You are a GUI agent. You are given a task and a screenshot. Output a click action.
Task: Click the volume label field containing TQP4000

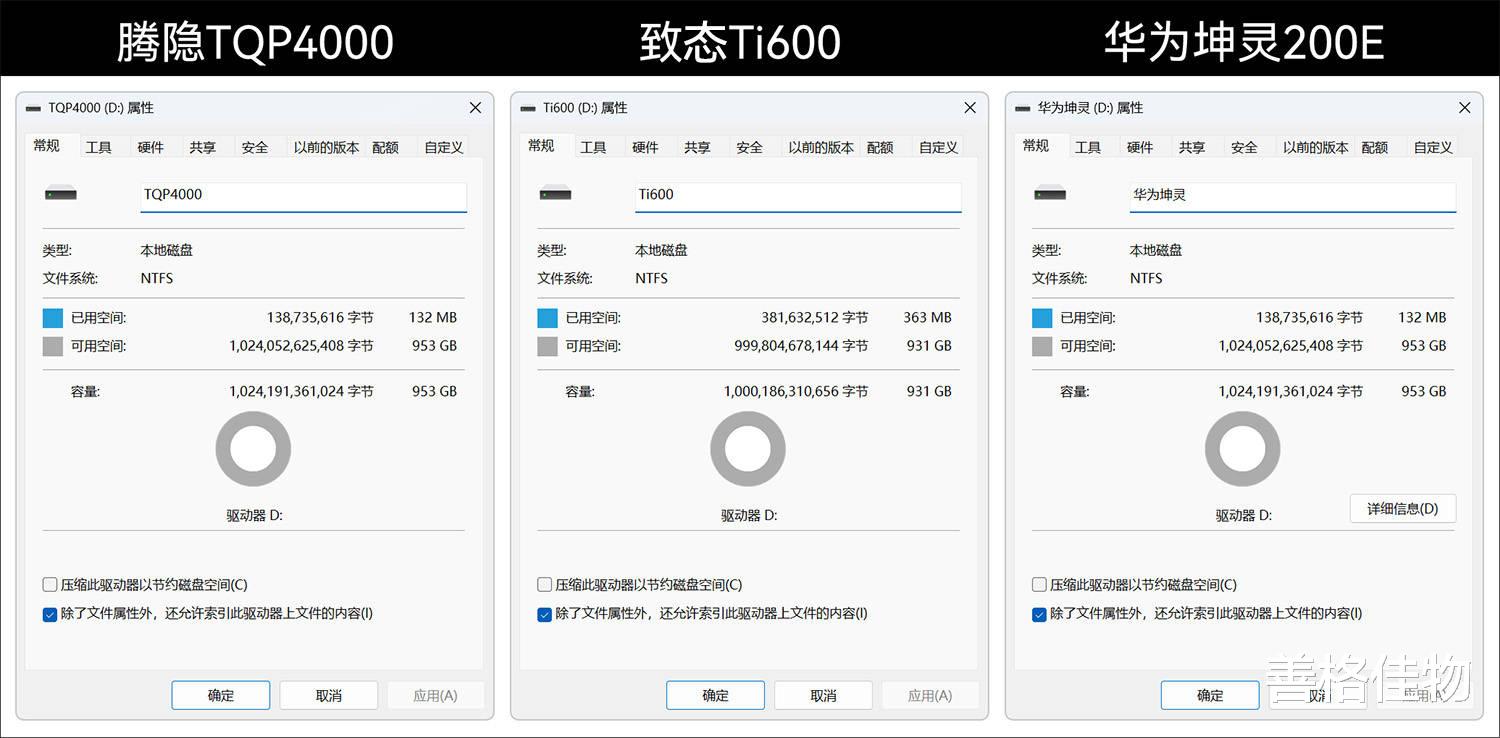point(303,196)
